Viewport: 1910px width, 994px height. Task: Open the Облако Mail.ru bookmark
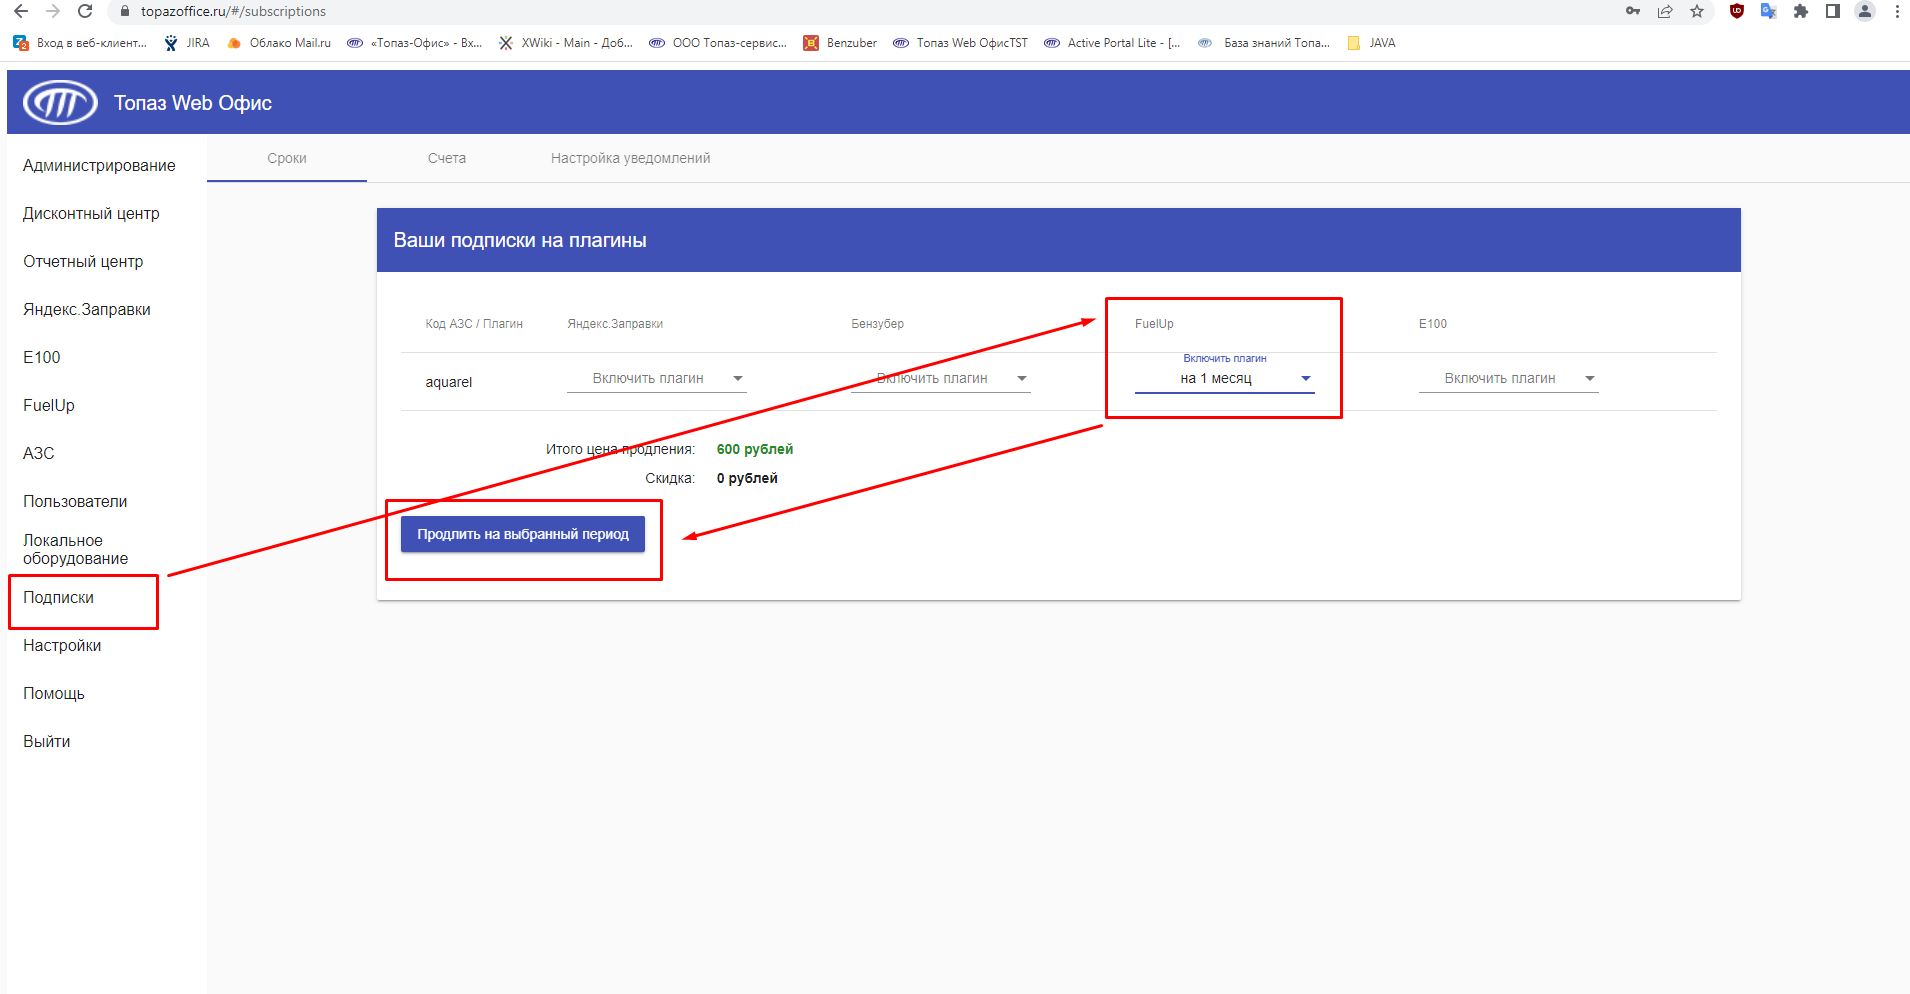coord(279,43)
